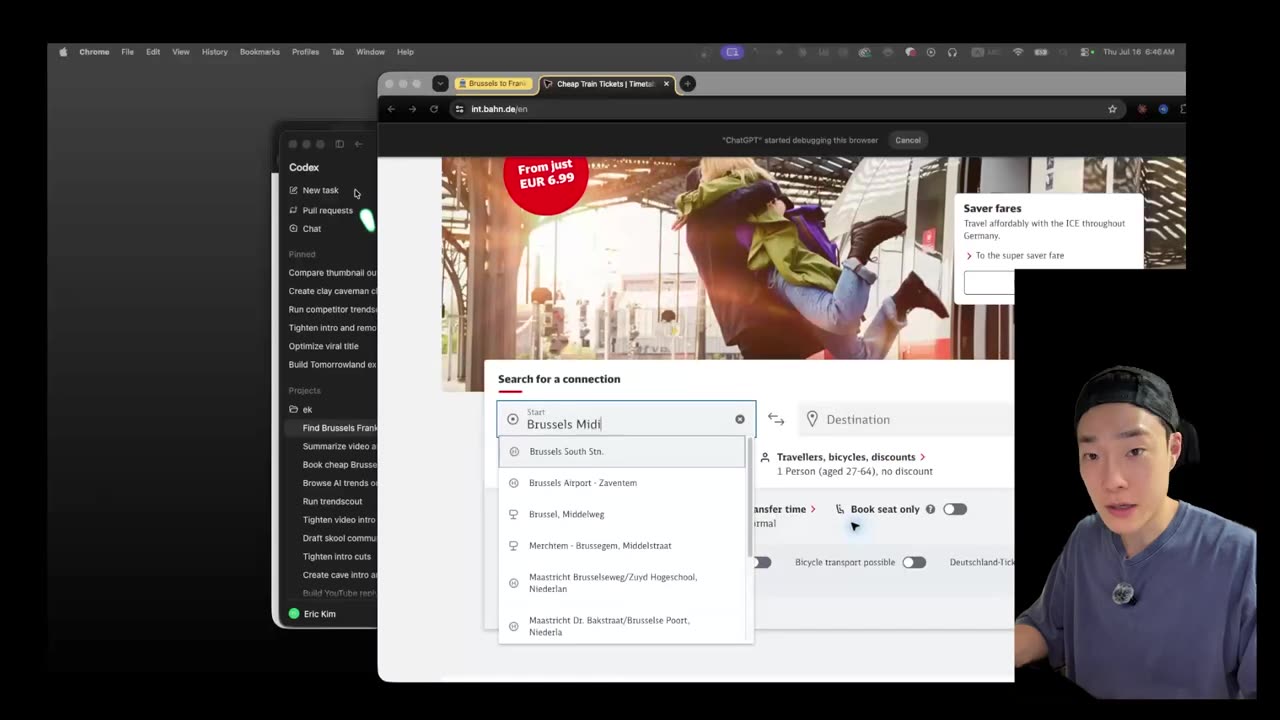Open red extension icon in Chrome toolbar

click(x=1143, y=109)
